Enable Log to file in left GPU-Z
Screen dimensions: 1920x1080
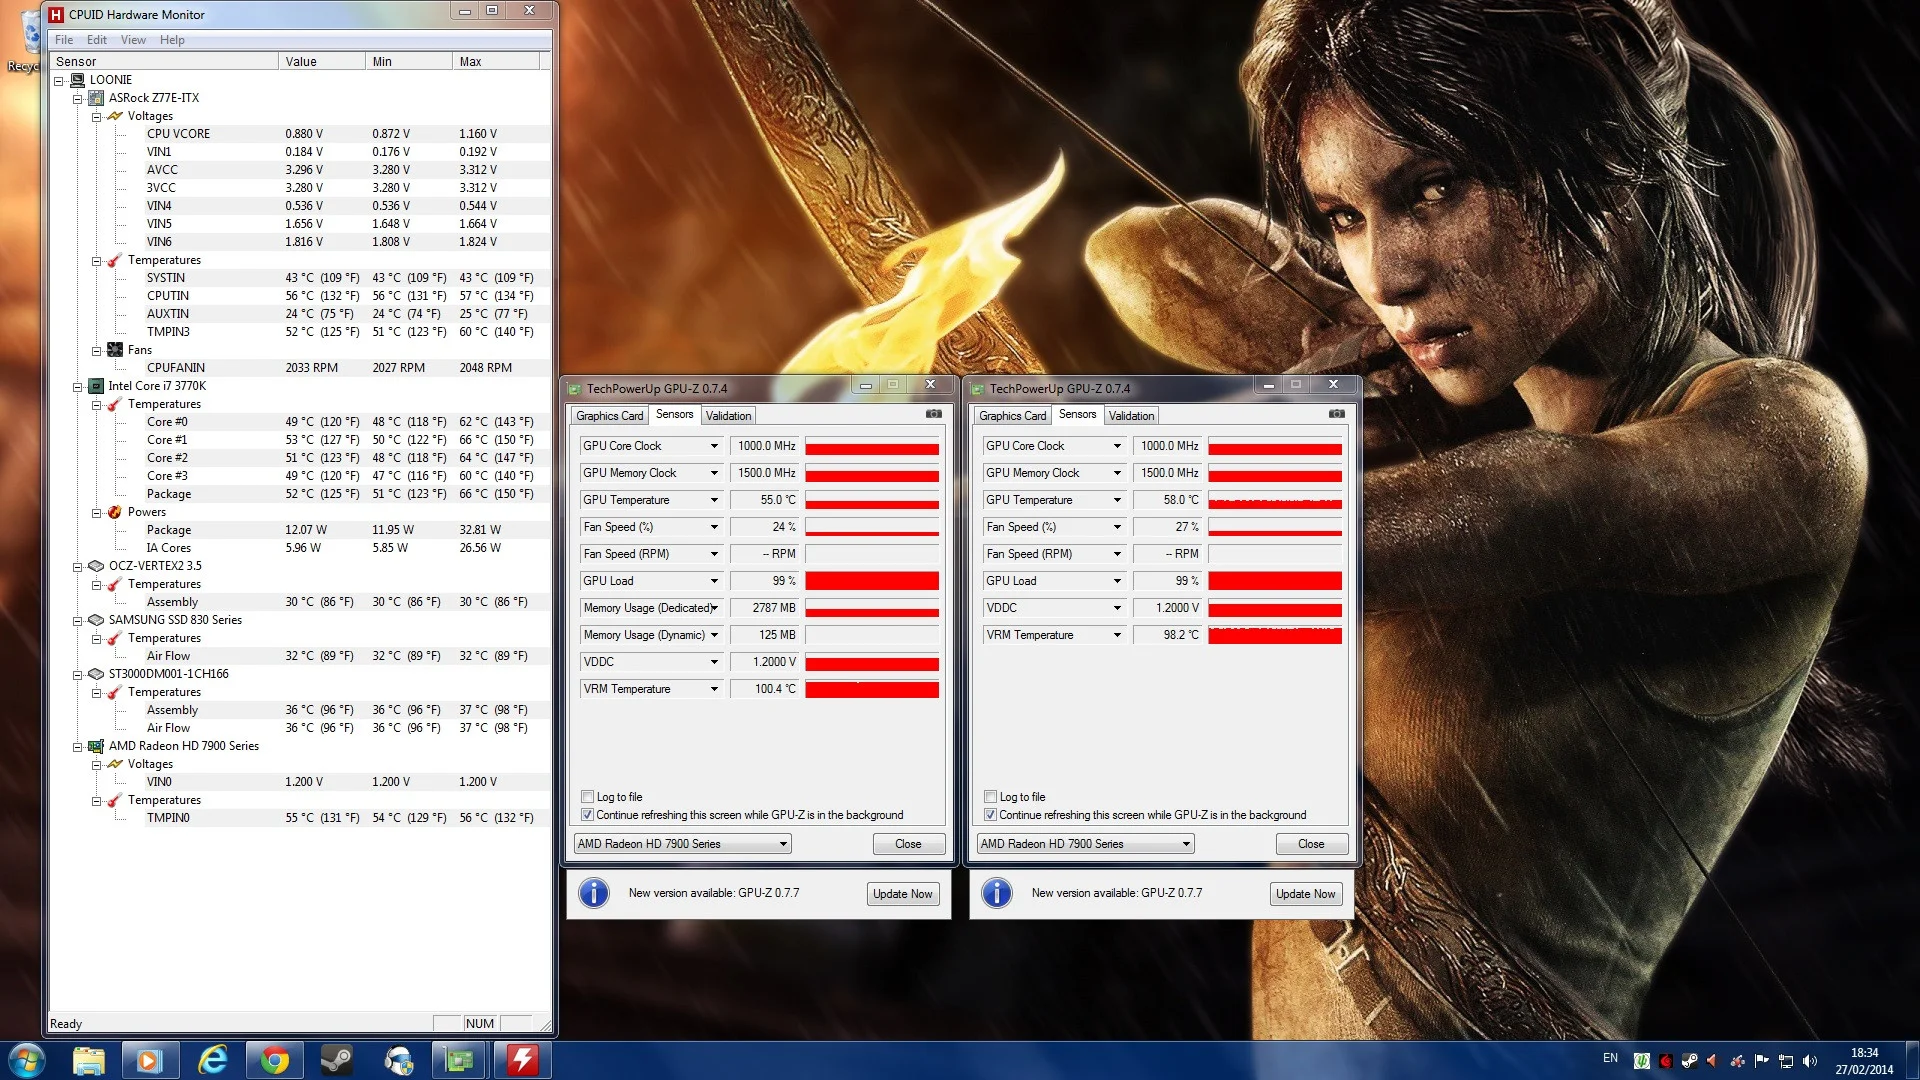588,797
